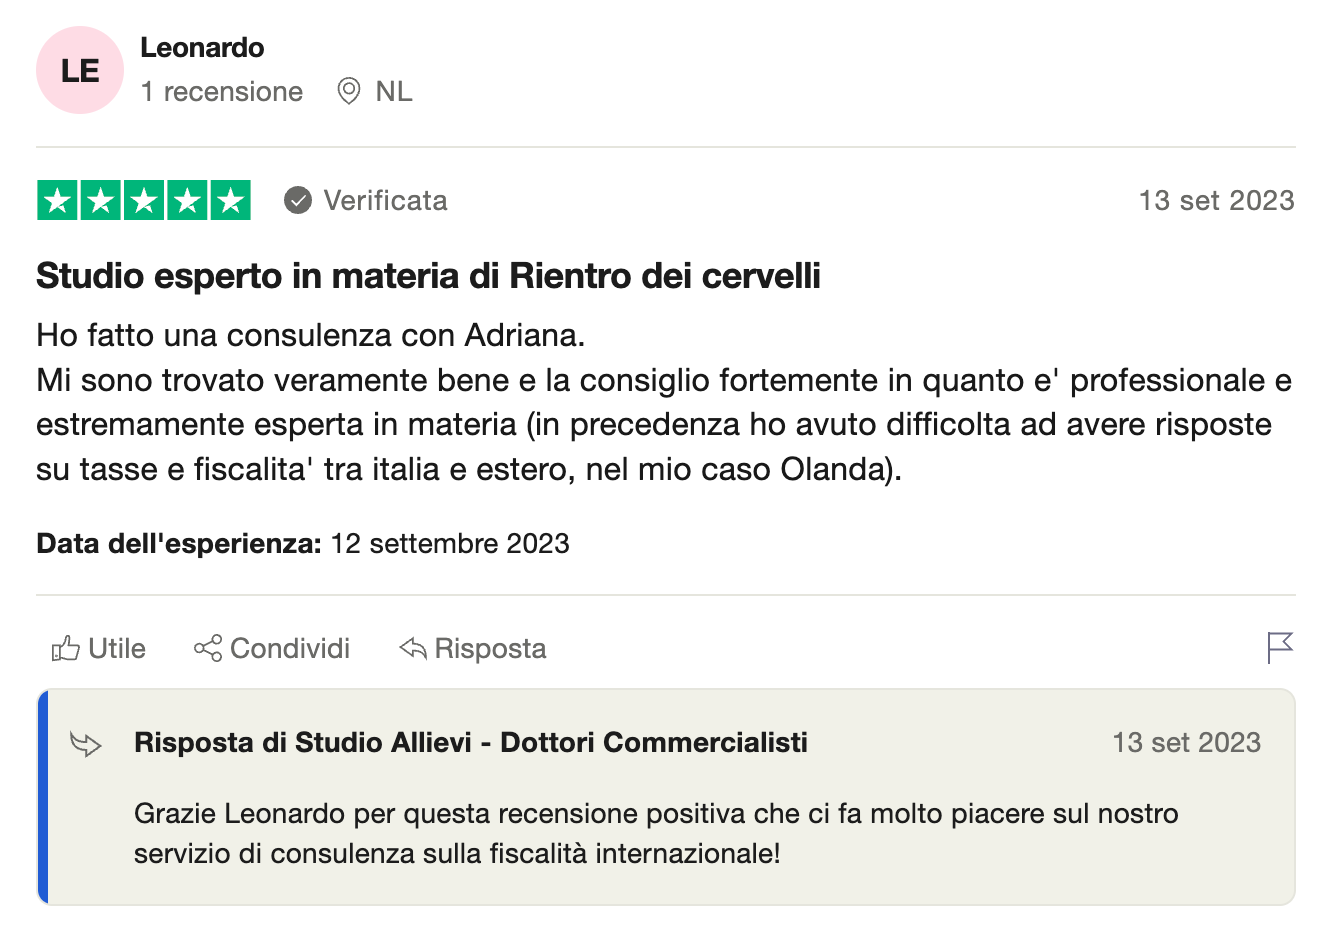Mark the review as Utile

pos(98,649)
